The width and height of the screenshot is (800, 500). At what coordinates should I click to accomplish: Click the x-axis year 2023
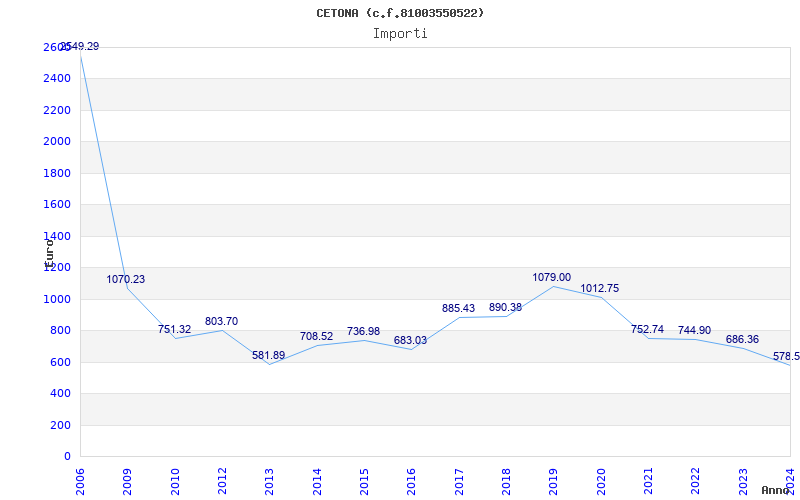coord(743,481)
